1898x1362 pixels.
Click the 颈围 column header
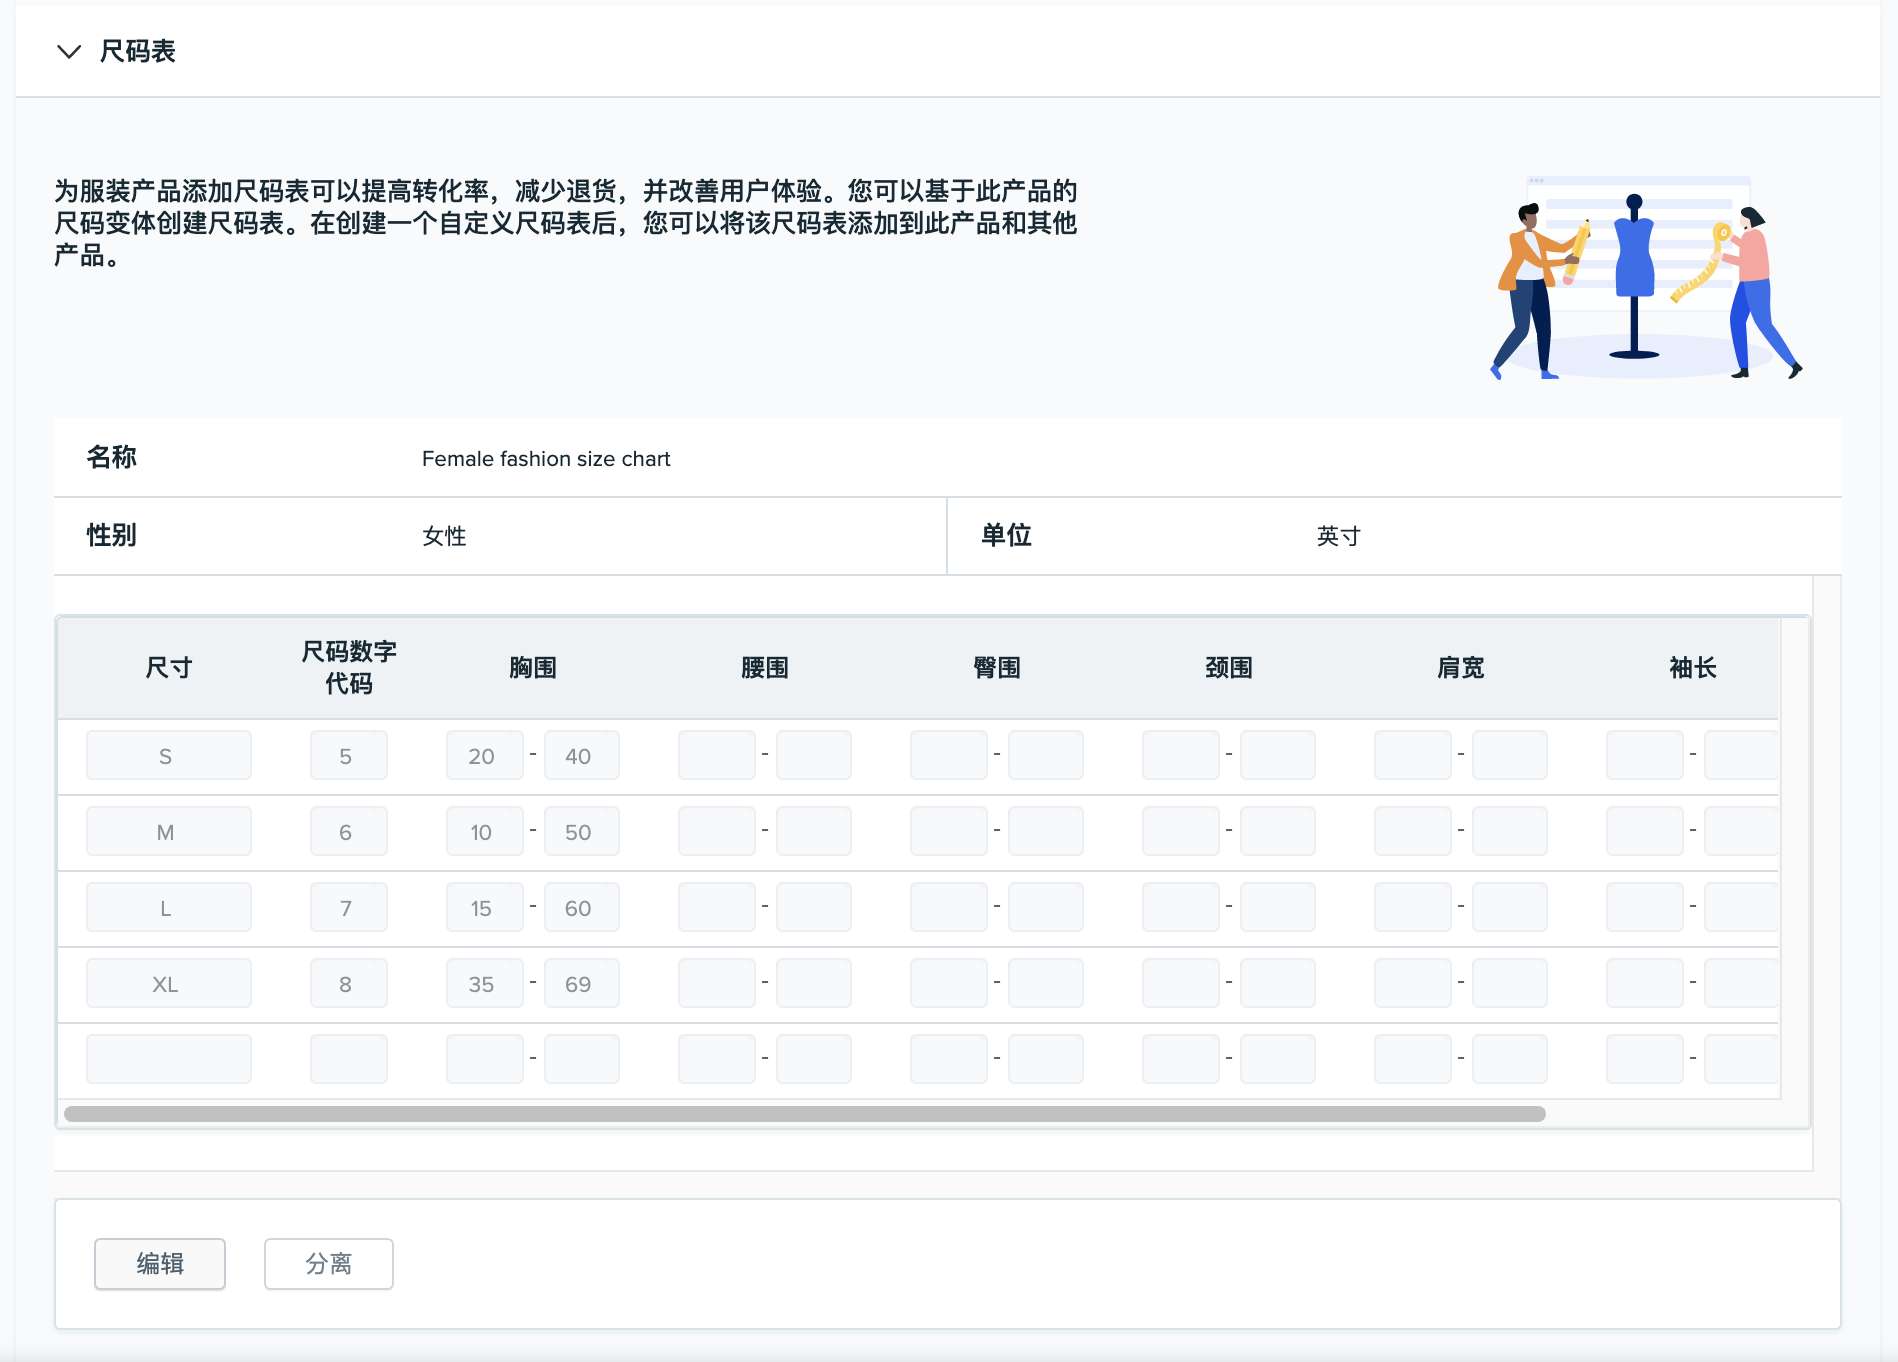pyautogui.click(x=1229, y=668)
